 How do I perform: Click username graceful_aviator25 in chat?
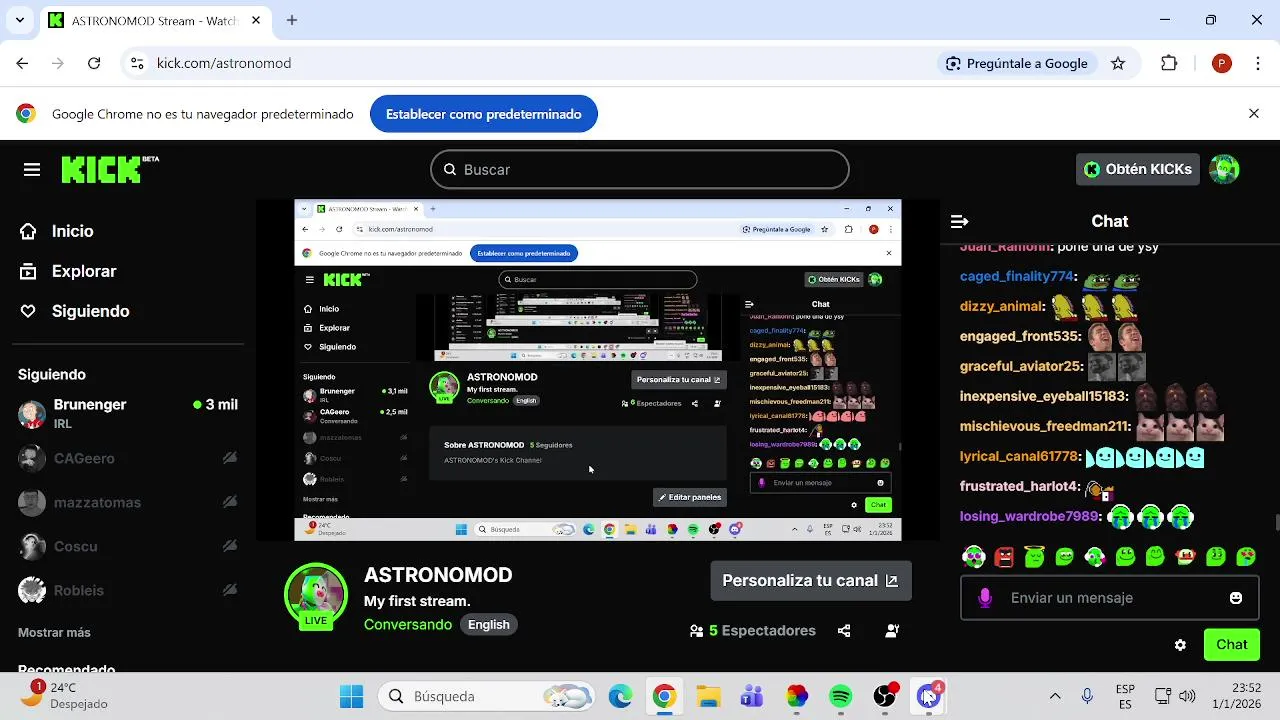[x=1021, y=366]
